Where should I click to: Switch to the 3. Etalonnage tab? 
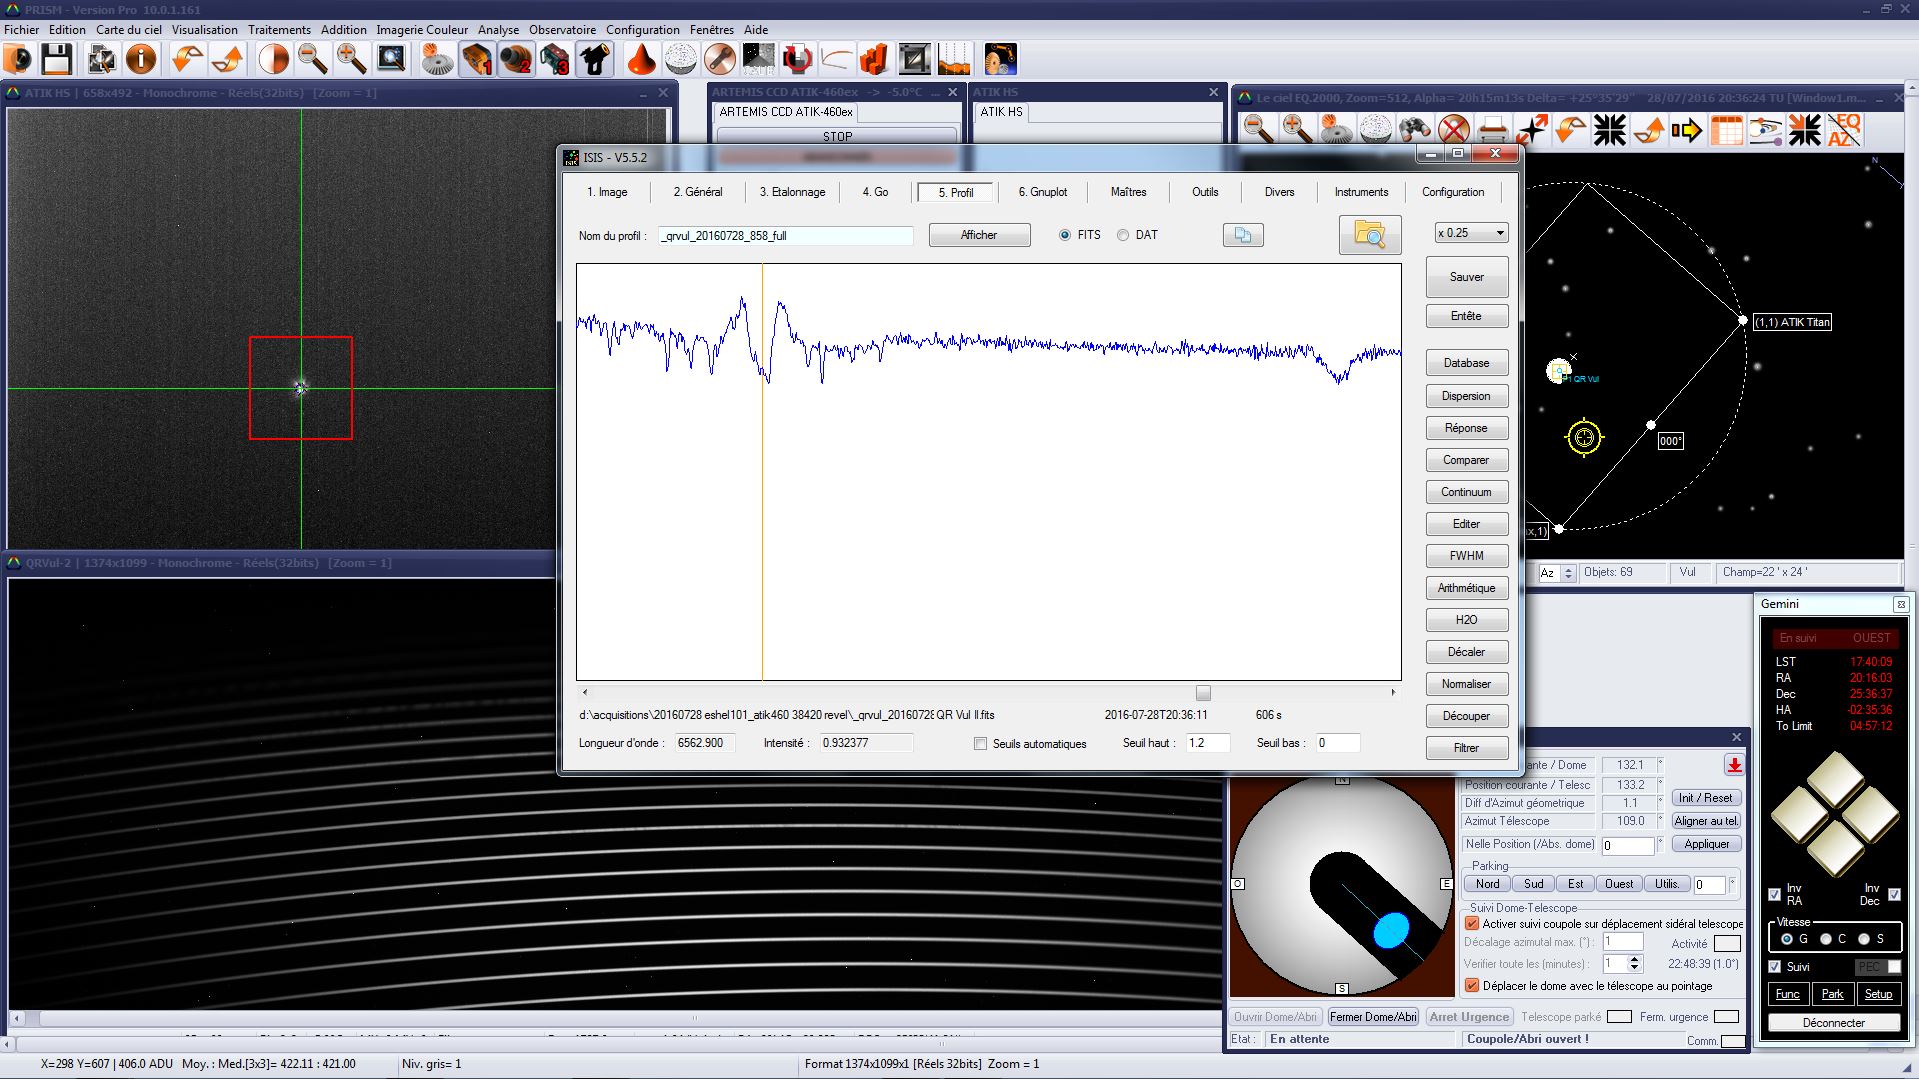[792, 192]
